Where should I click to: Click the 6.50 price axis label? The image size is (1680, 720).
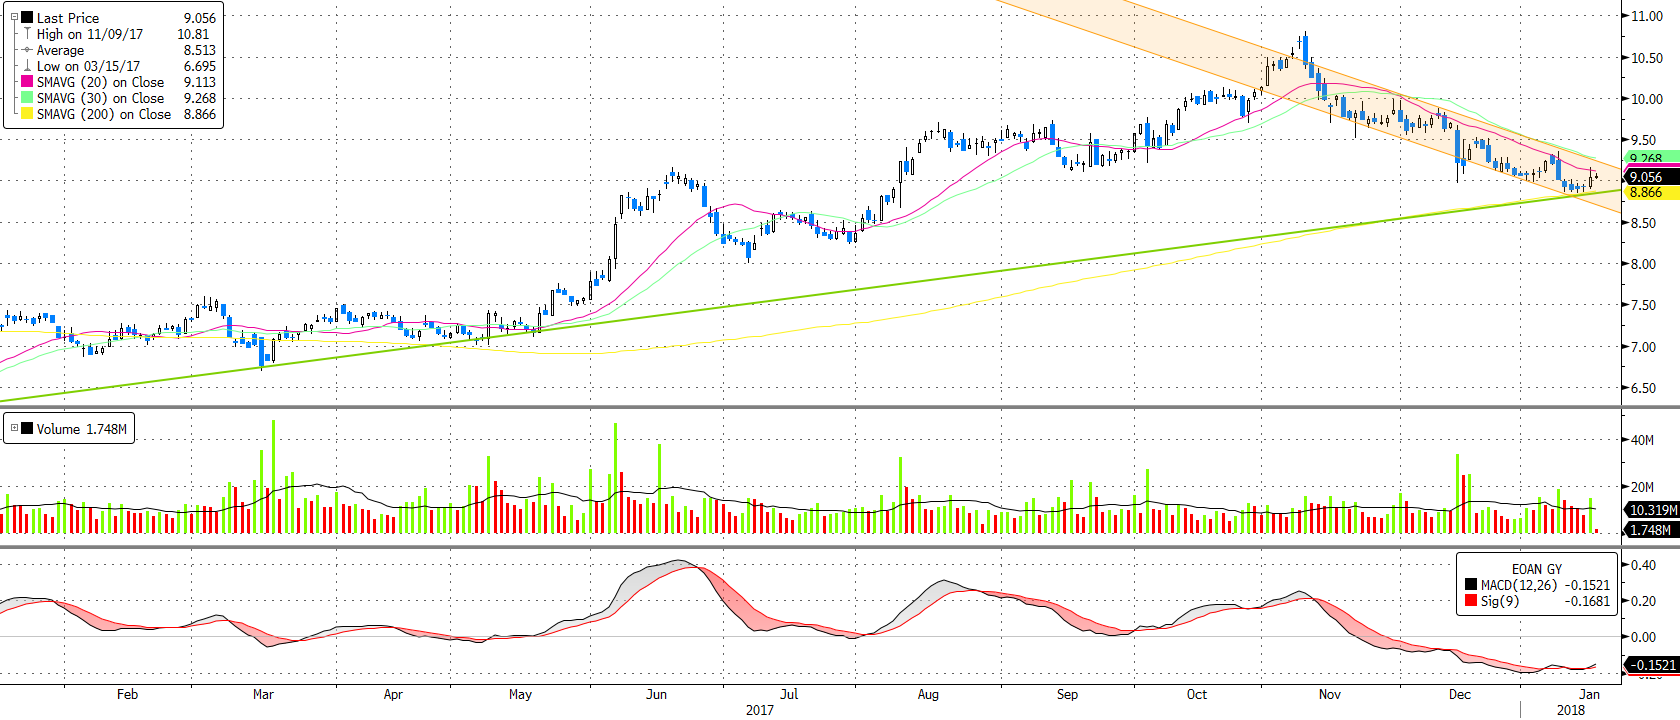pos(1643,388)
